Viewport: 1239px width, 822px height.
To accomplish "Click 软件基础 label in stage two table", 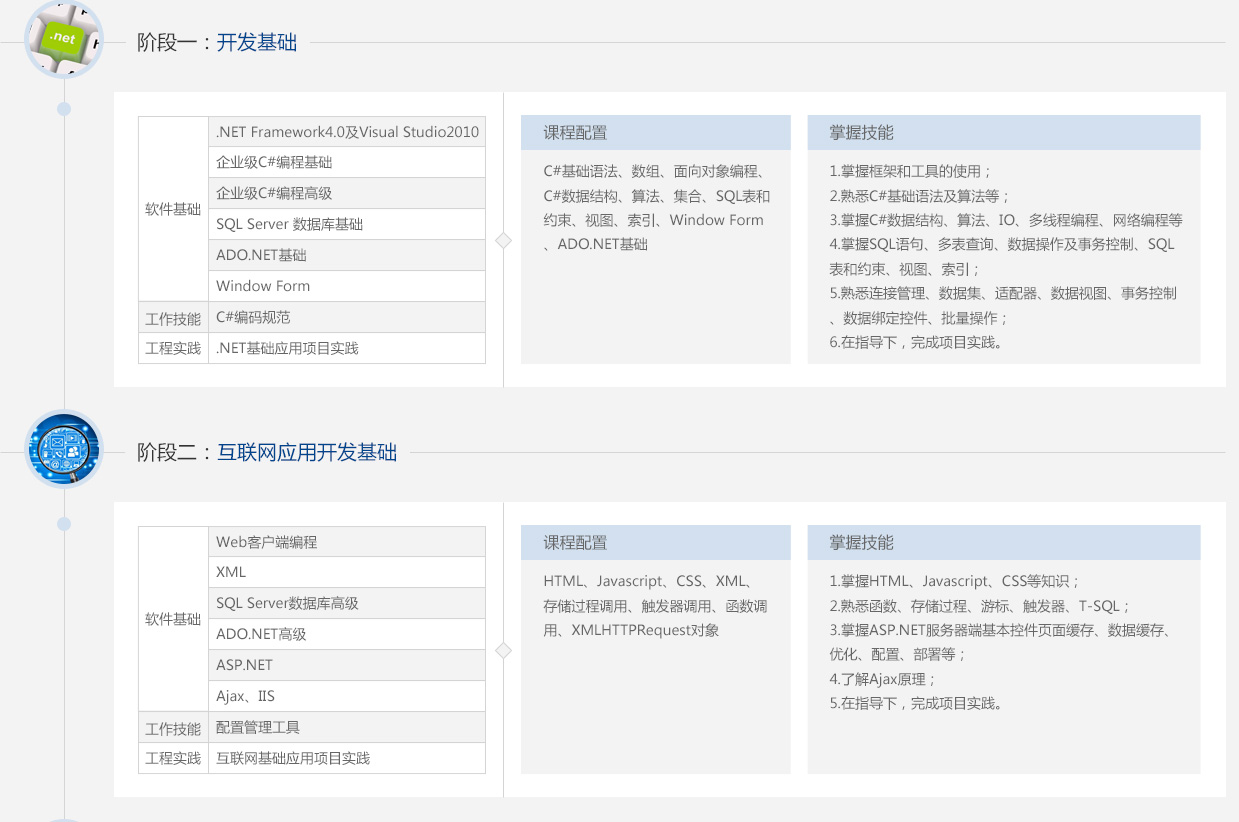I will 173,619.
